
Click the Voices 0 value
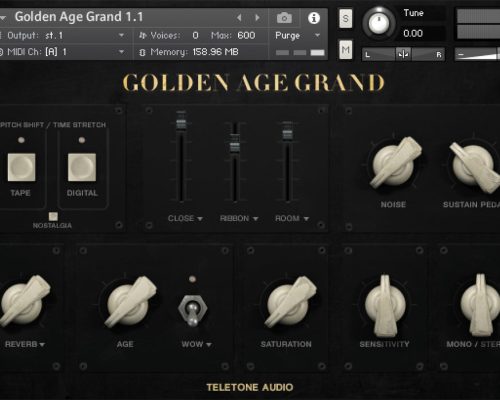click(195, 35)
